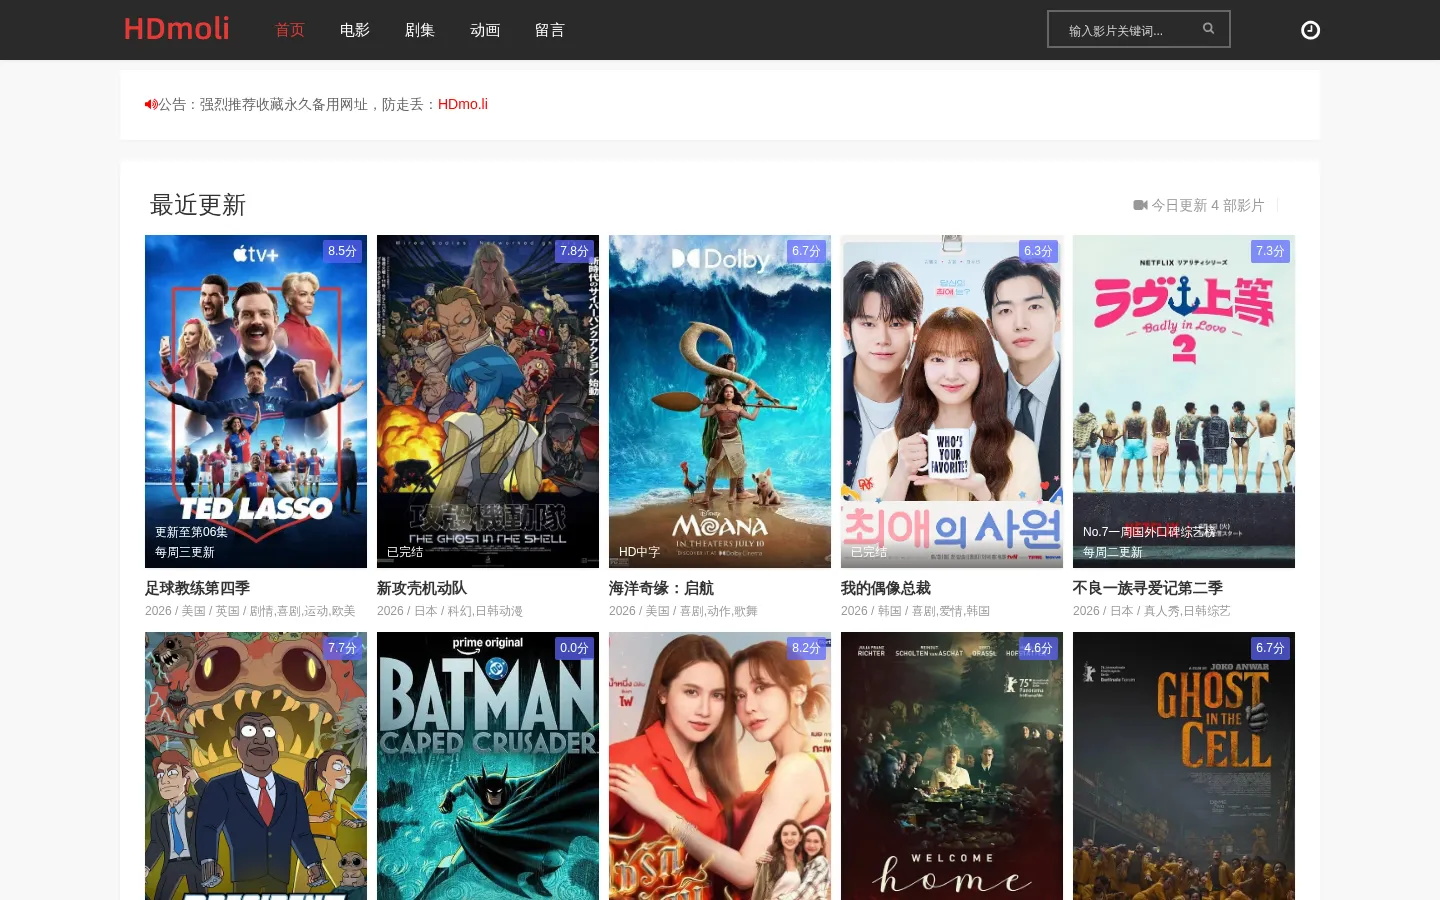
Task: Open the Ghost in the Shell poster
Action: click(x=488, y=401)
